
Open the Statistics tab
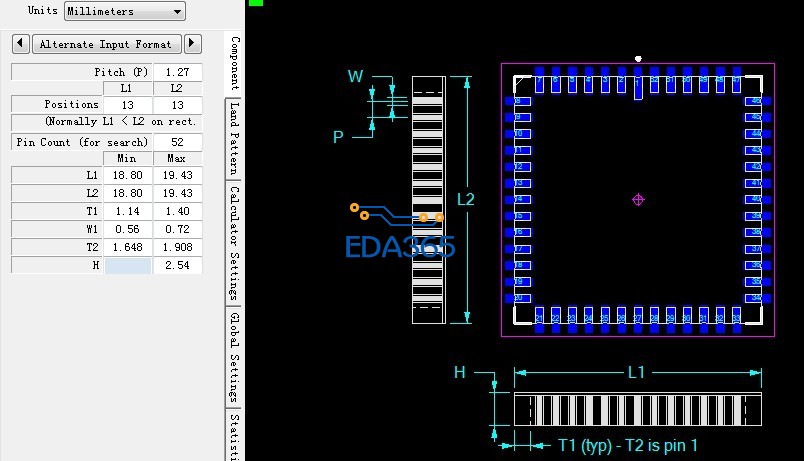pos(234,435)
